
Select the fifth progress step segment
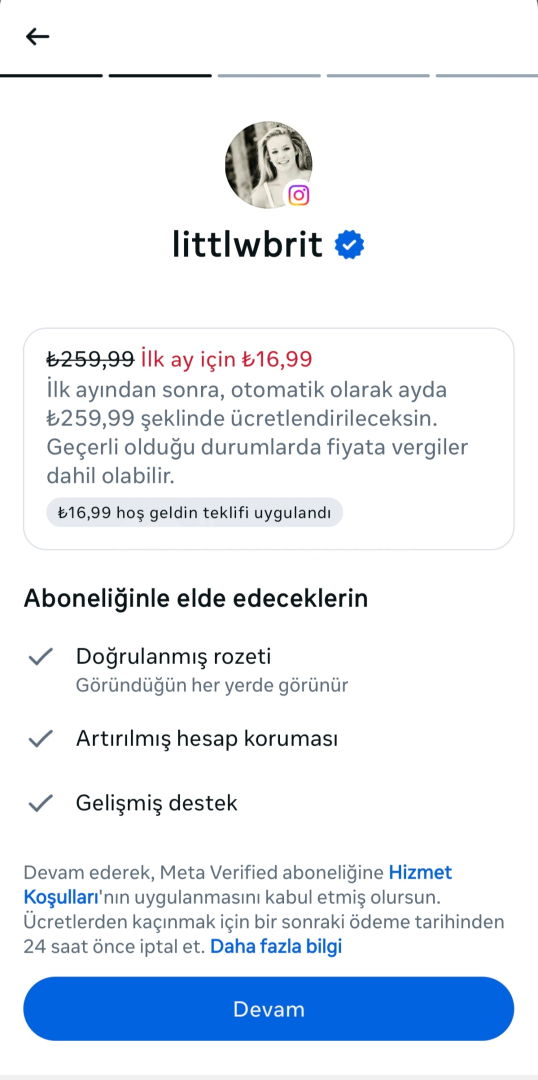[487, 75]
